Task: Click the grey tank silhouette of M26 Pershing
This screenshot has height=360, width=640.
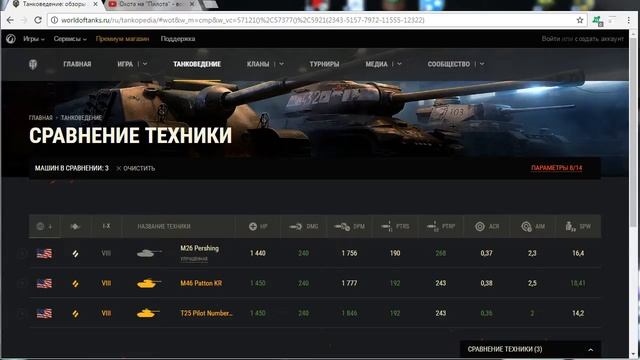Action: pos(149,253)
